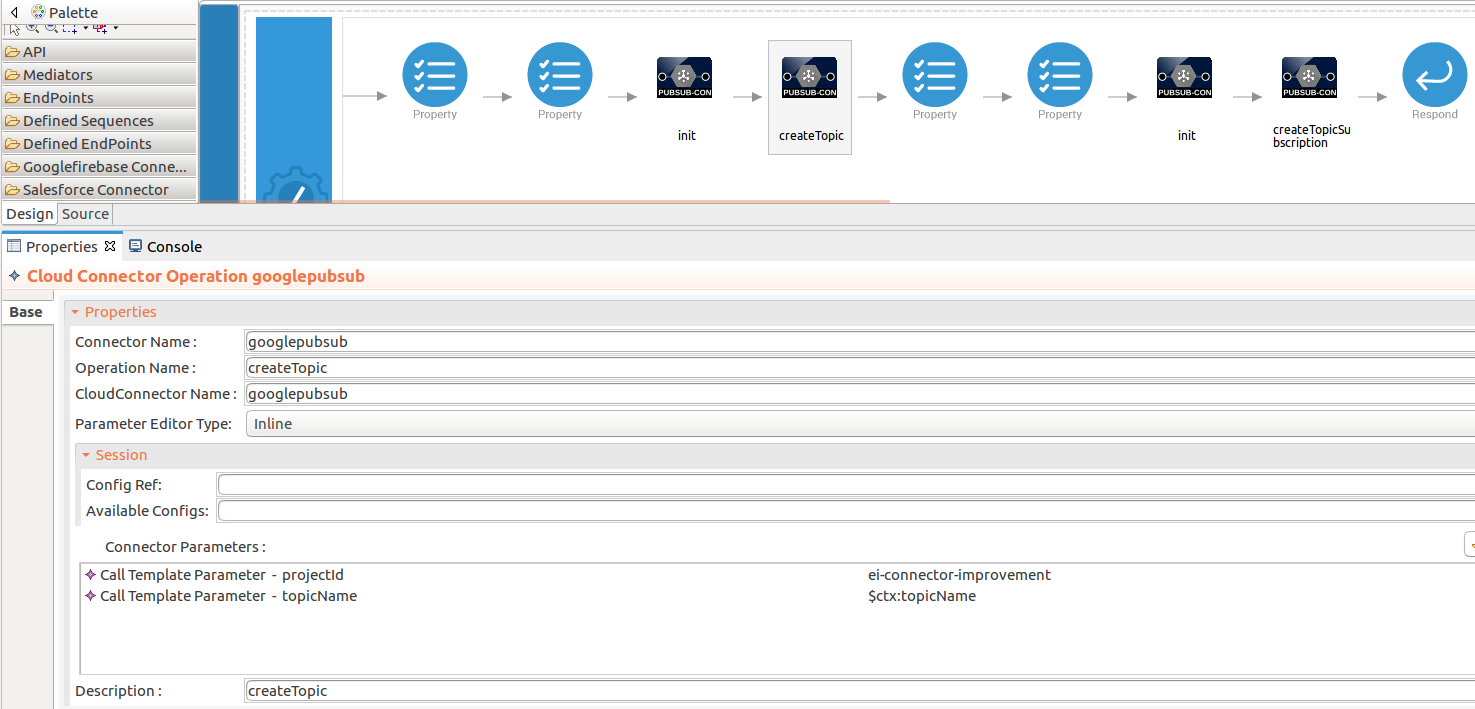Screen dimensions: 1475x709
Task: Expand the Salesforce Connector drawer
Action: point(99,189)
